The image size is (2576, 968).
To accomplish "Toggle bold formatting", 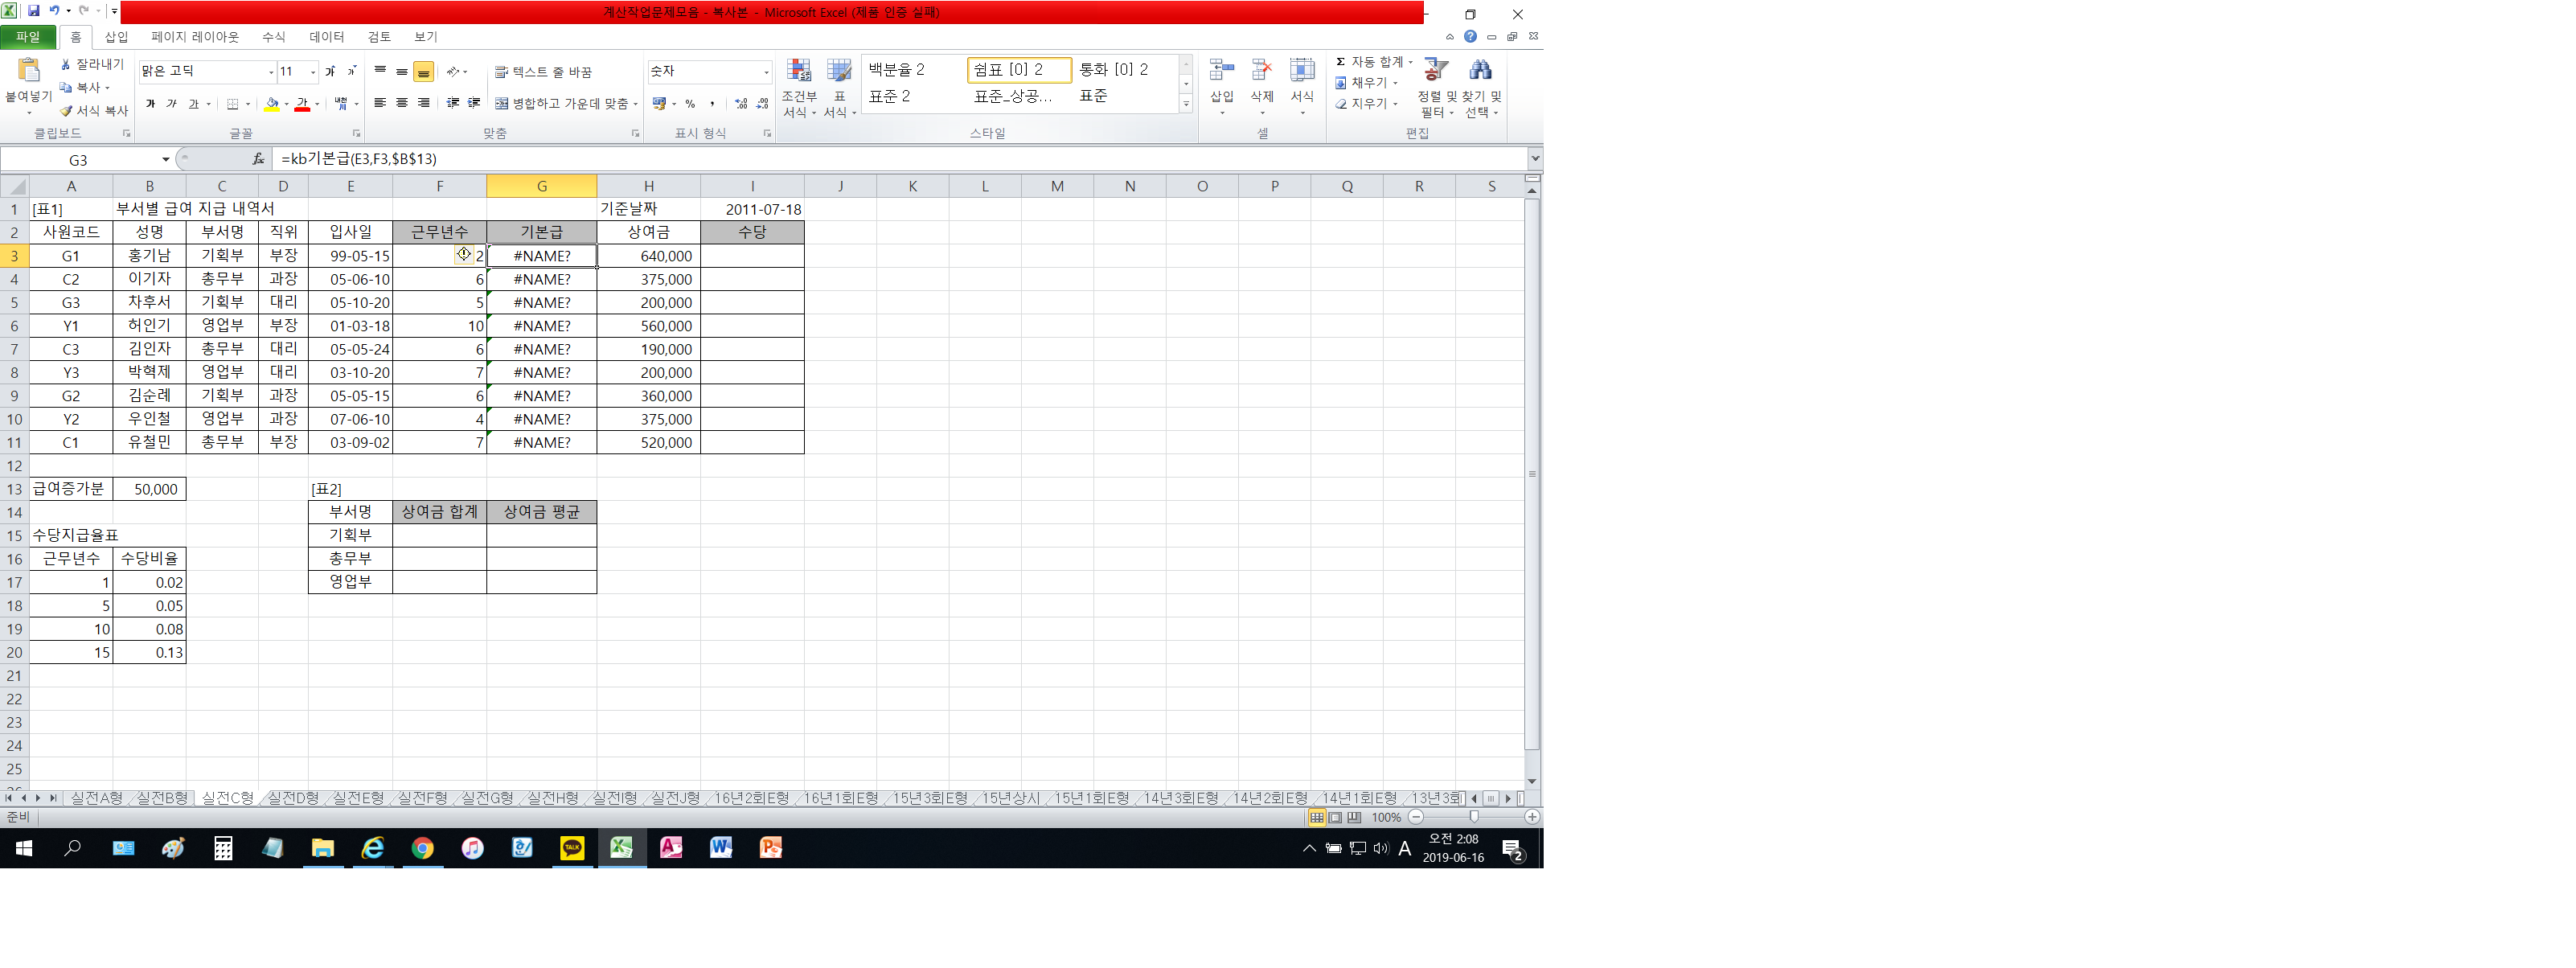I will pyautogui.click(x=150, y=104).
